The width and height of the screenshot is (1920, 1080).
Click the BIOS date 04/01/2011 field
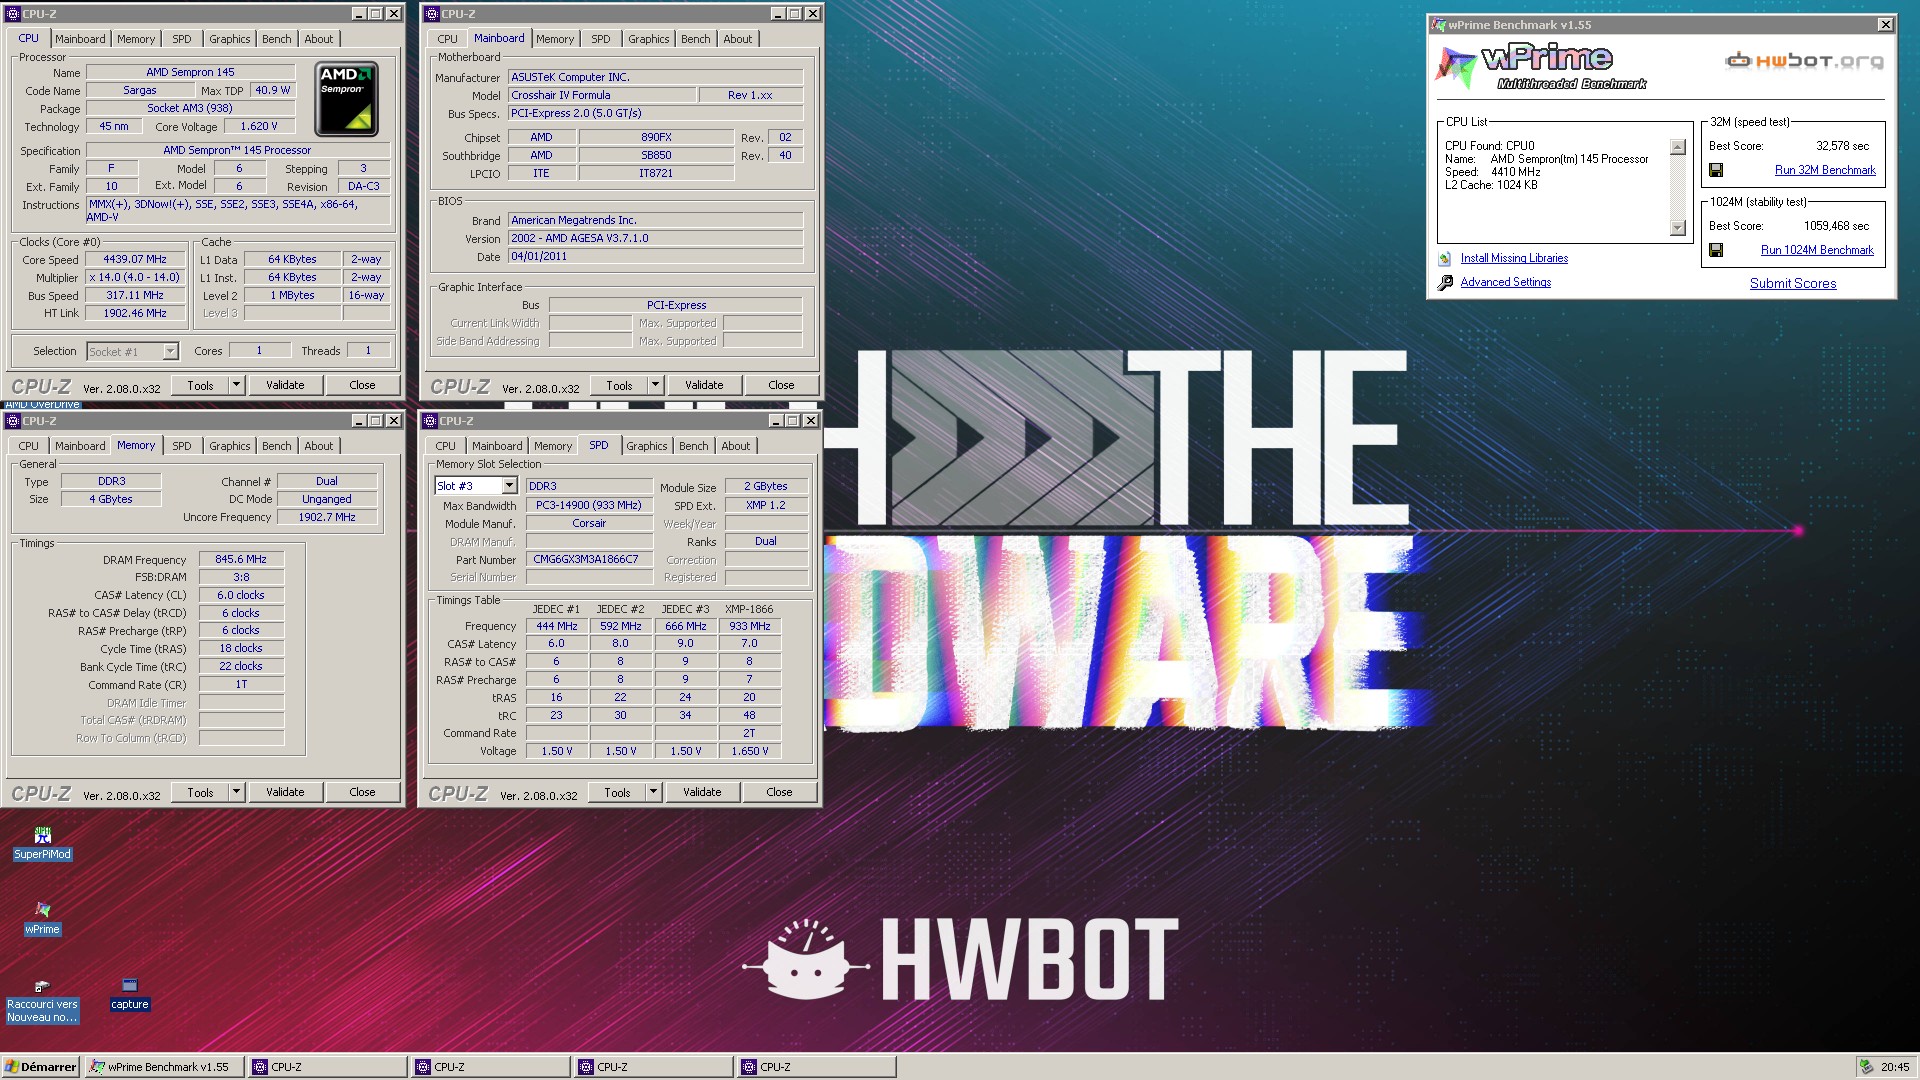[655, 256]
